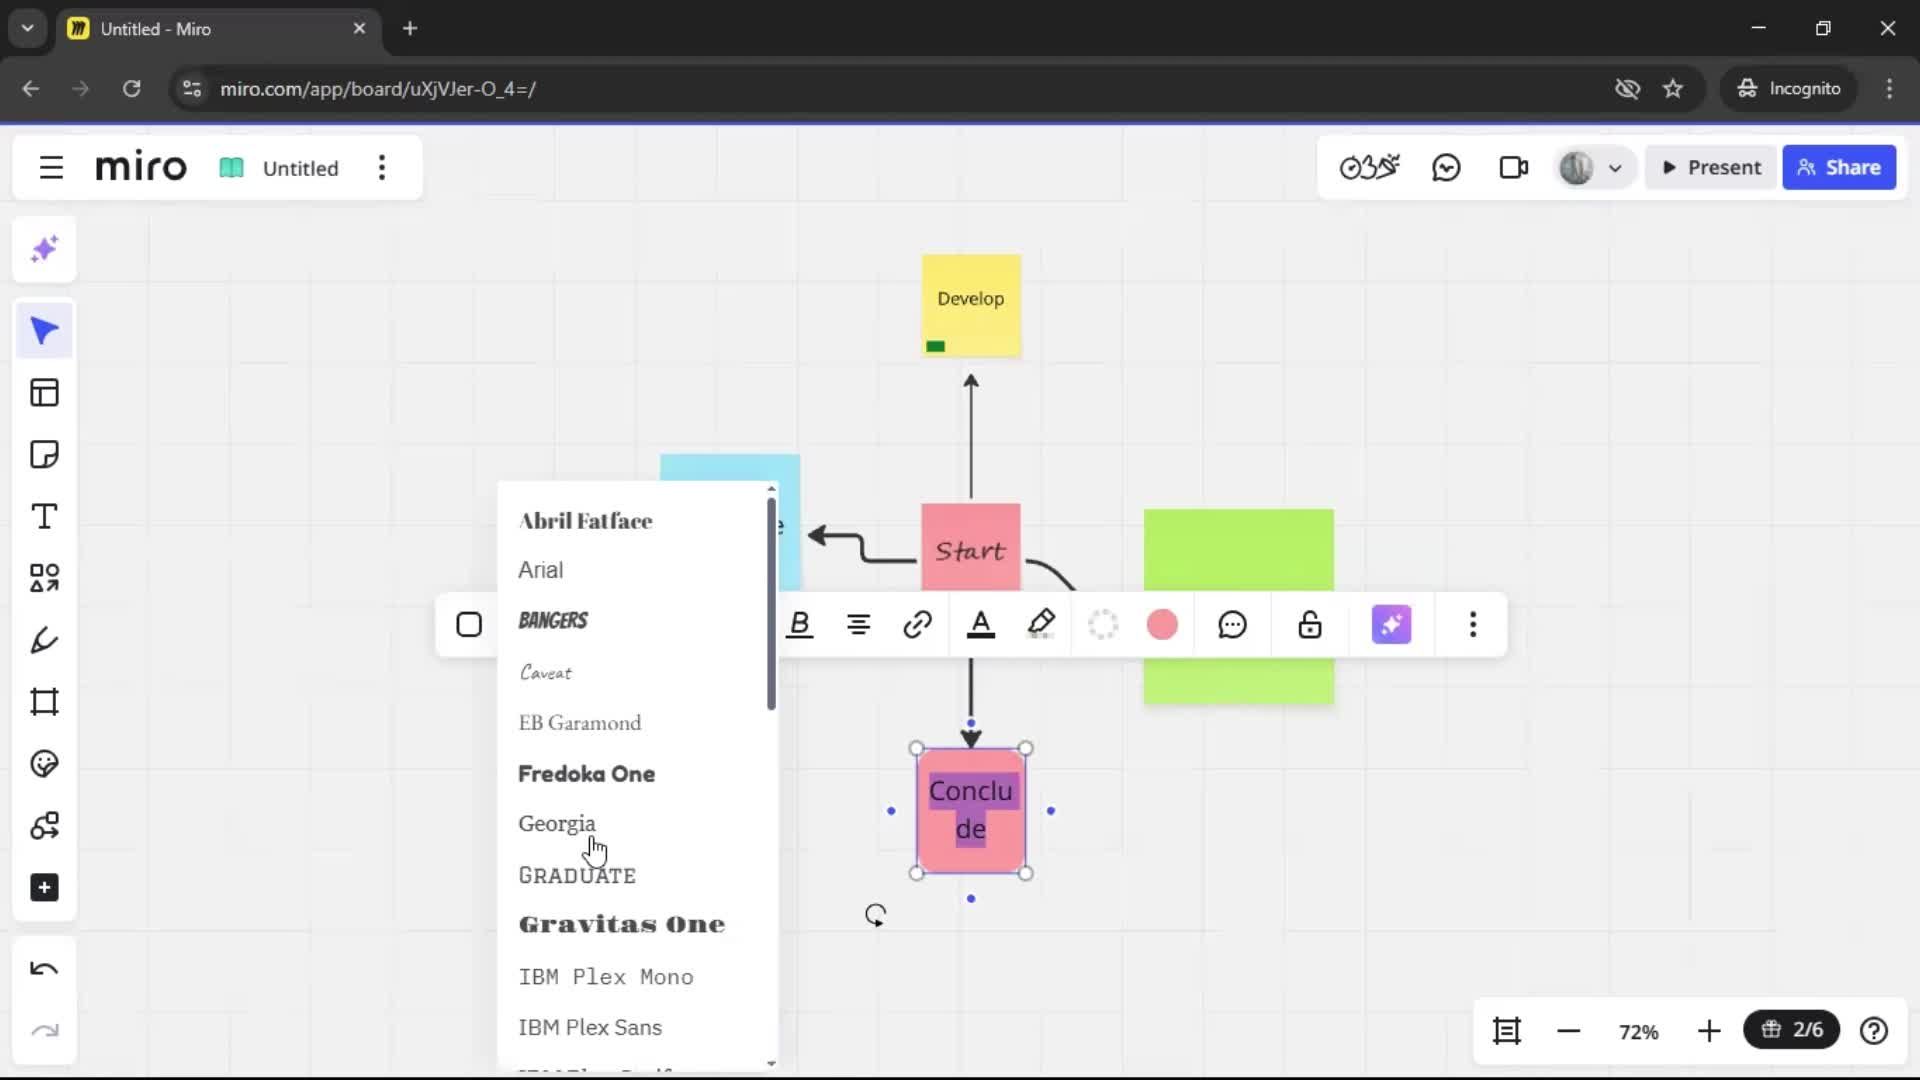Choose Graduate font from list

tap(577, 876)
